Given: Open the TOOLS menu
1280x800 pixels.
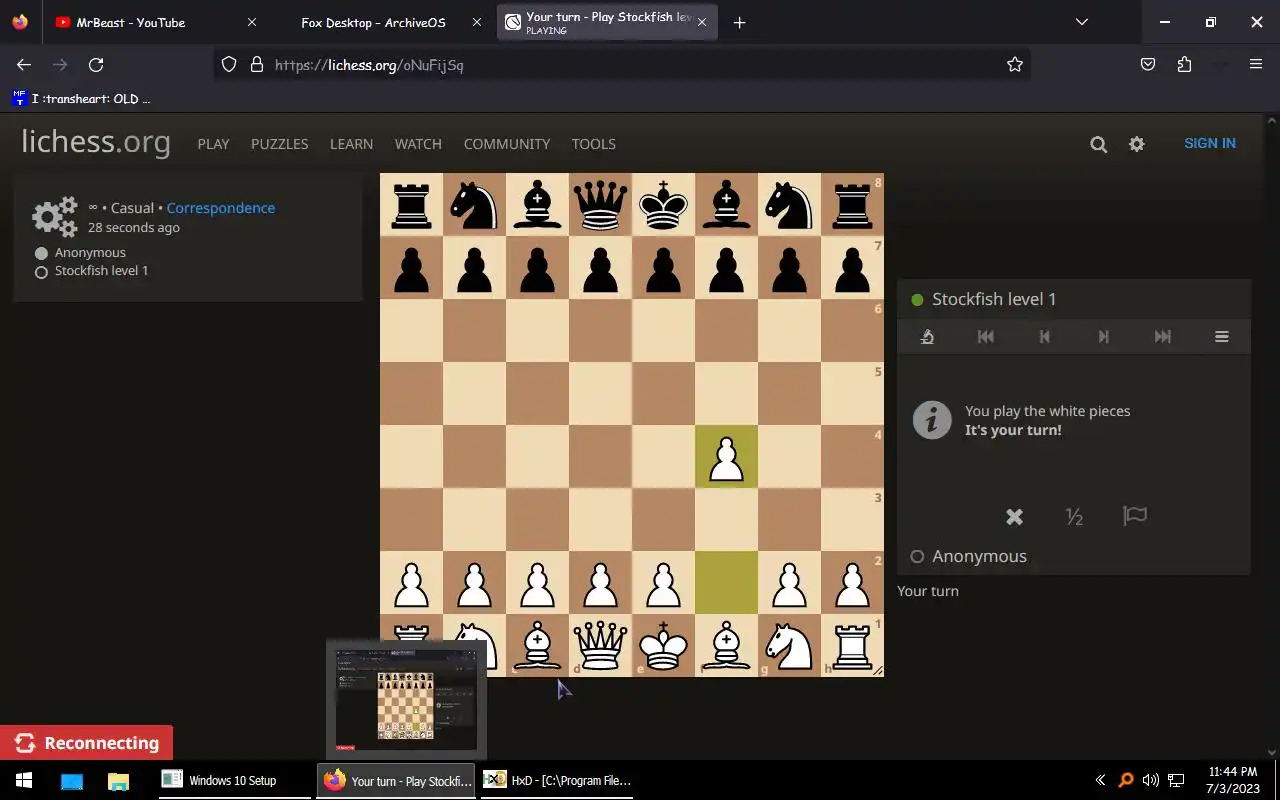Looking at the screenshot, I should point(593,144).
